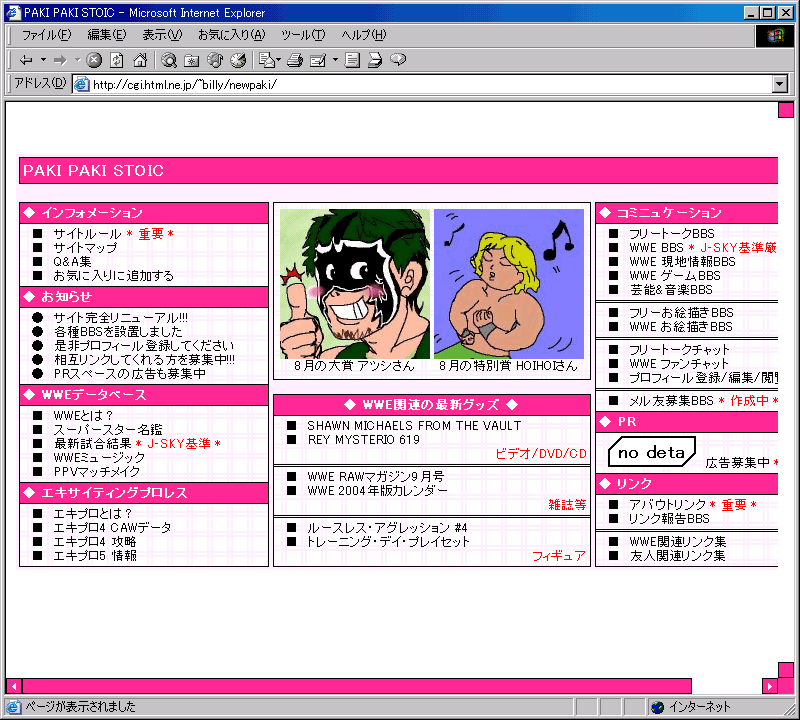The image size is (800, 720).
Task: Open the address bar dropdown list
Action: coord(780,84)
